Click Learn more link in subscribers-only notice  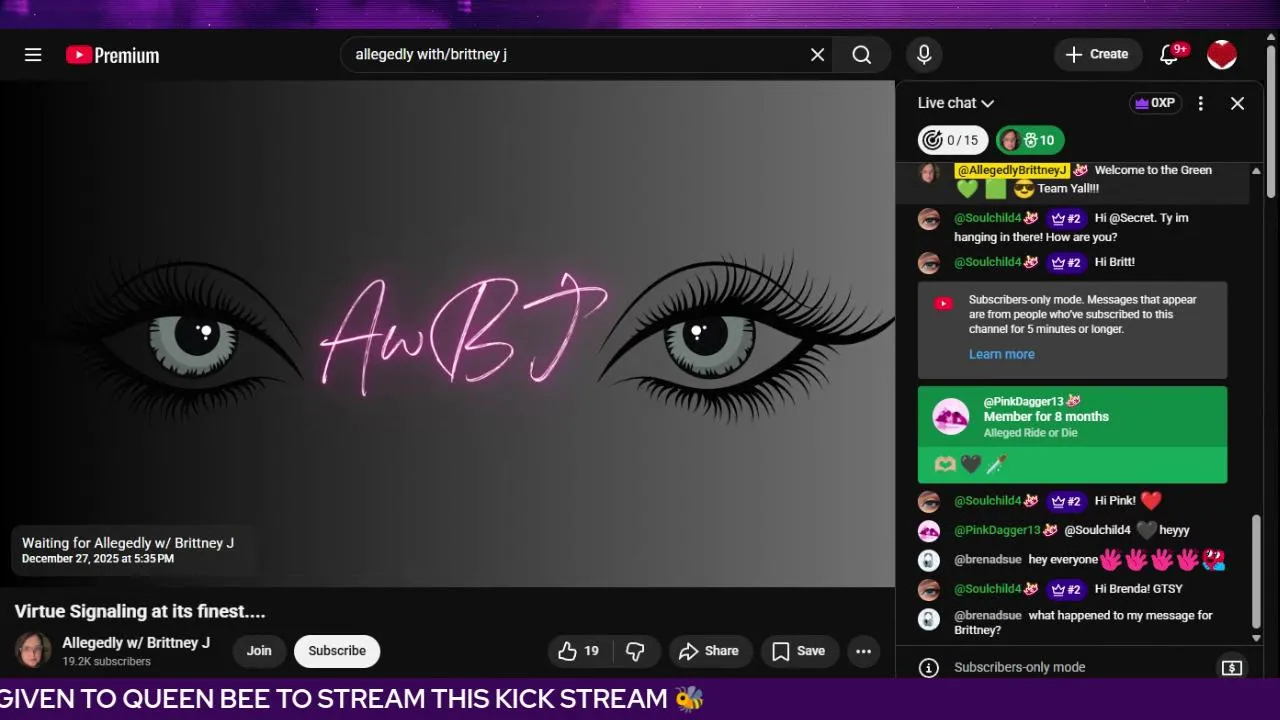(1002, 354)
